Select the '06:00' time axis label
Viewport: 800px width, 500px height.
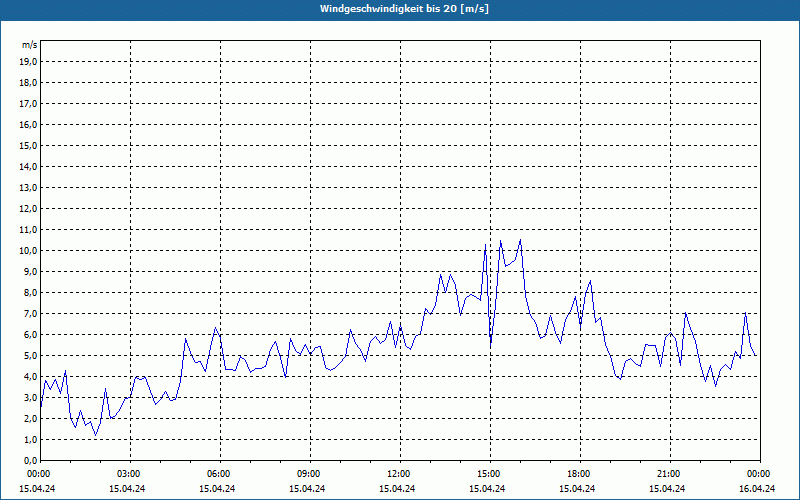coord(219,474)
